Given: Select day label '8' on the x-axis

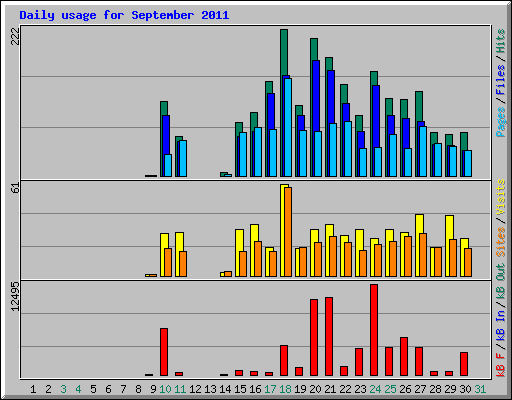Looking at the screenshot, I should [138, 389].
